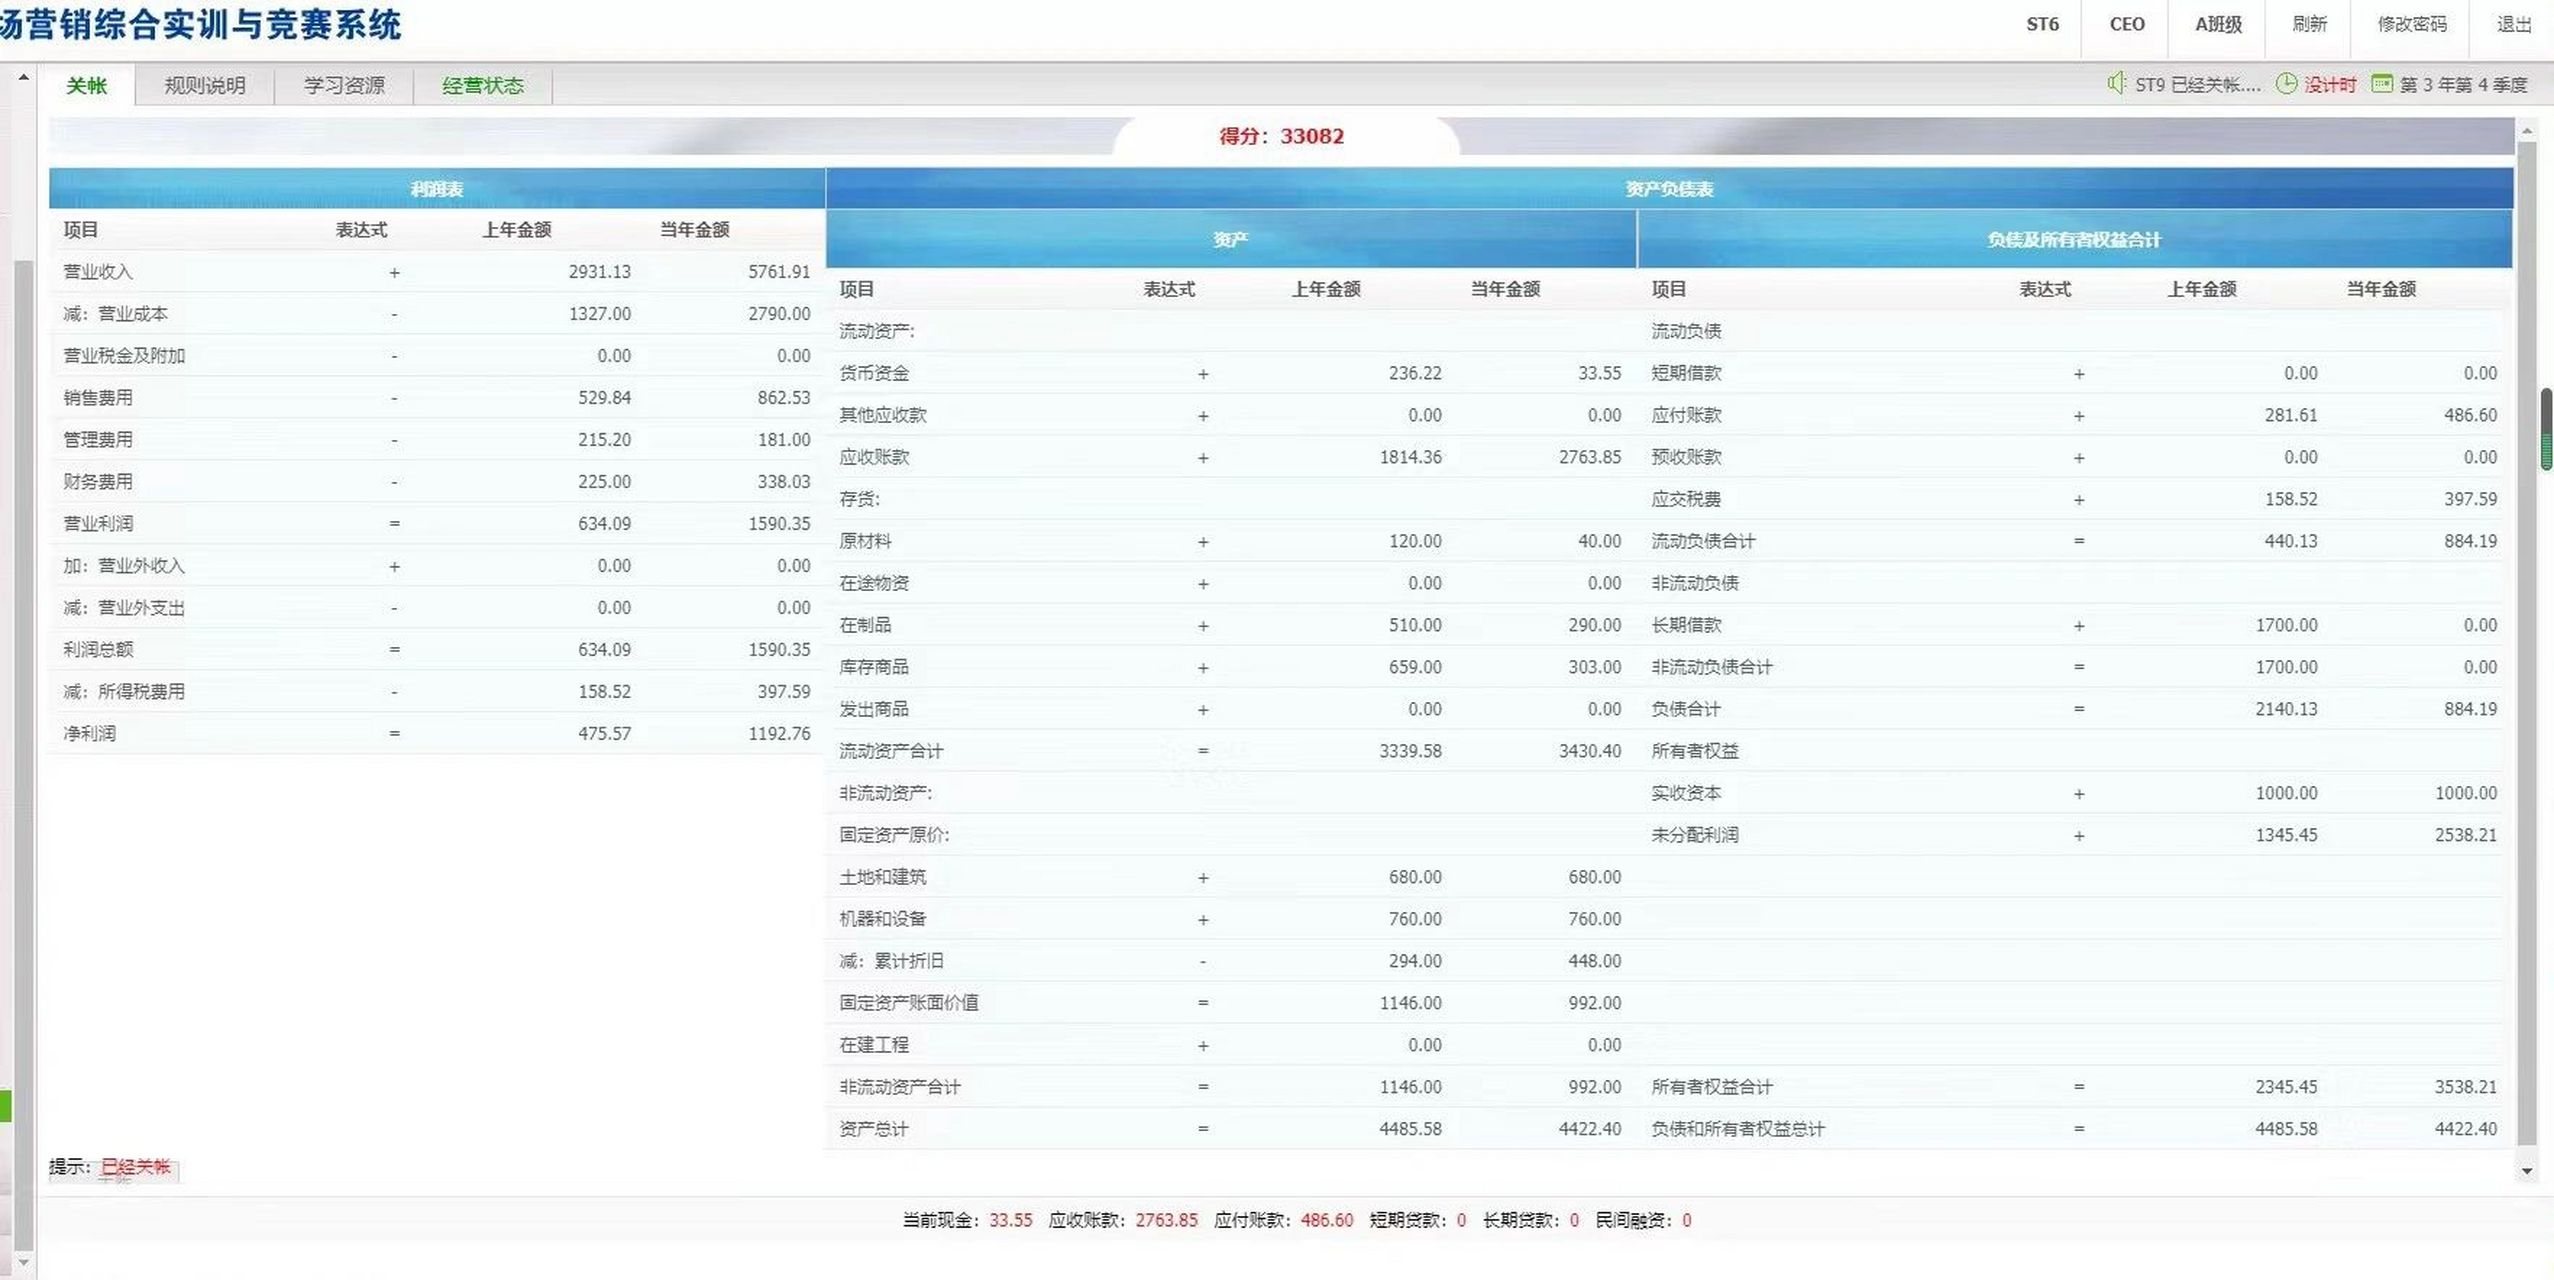Screen dimensions: 2554x1280
Task: Click the up arrow on the left scrollbar
Action: point(22,75)
